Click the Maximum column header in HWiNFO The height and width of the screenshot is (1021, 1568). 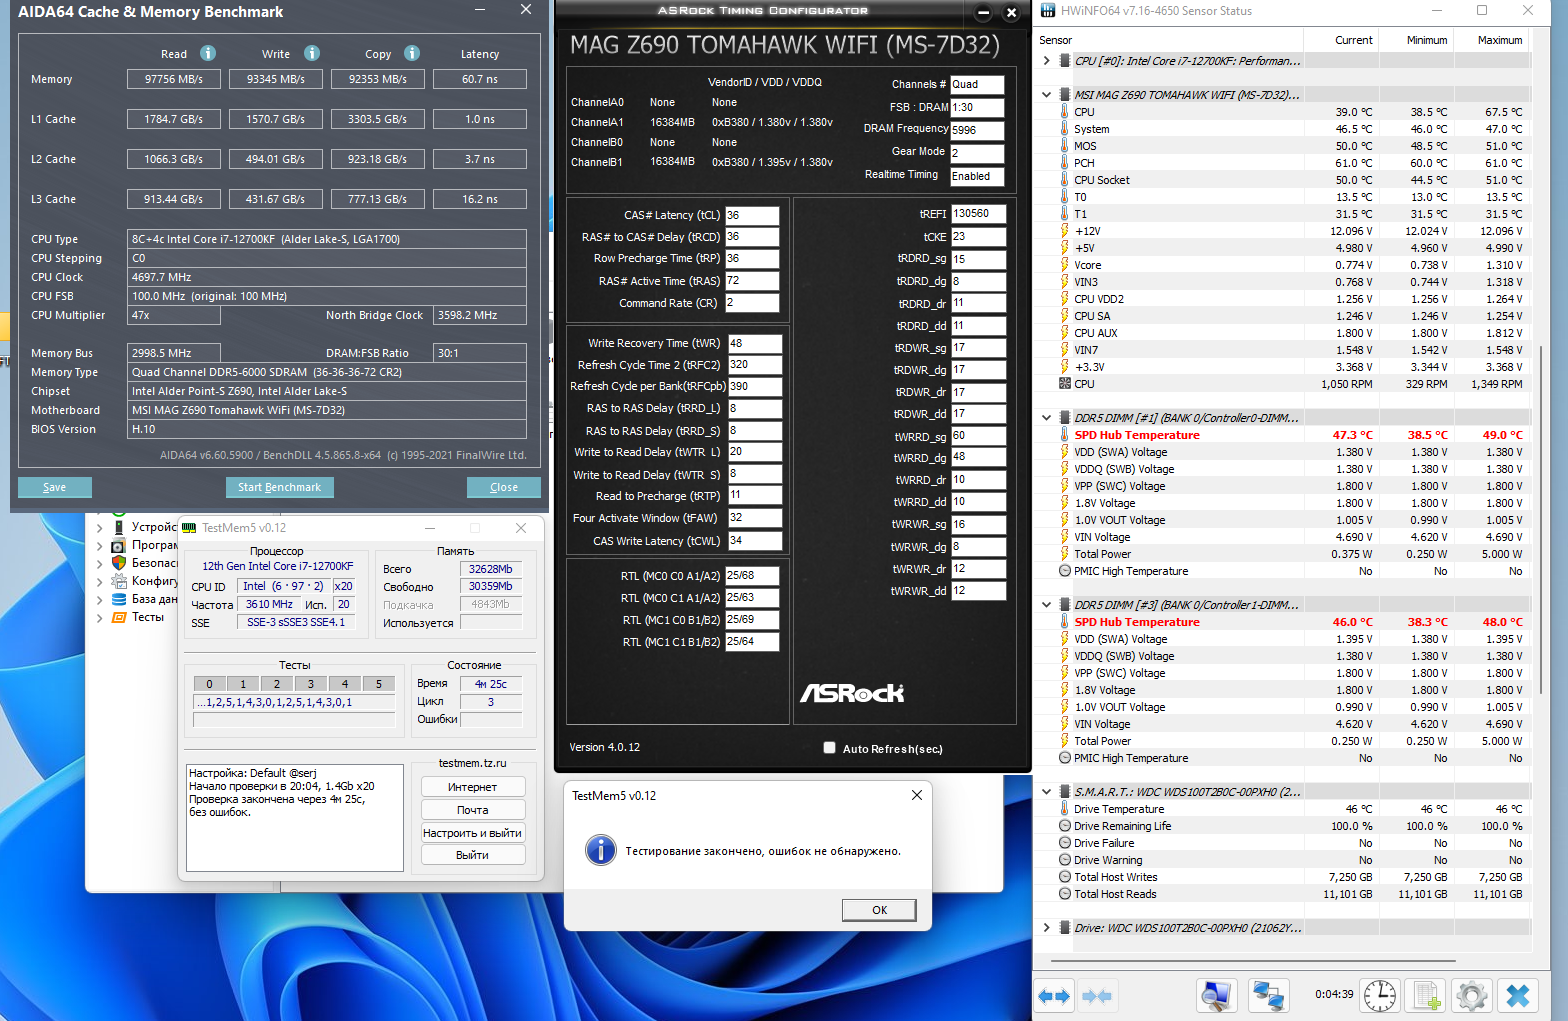click(1491, 40)
